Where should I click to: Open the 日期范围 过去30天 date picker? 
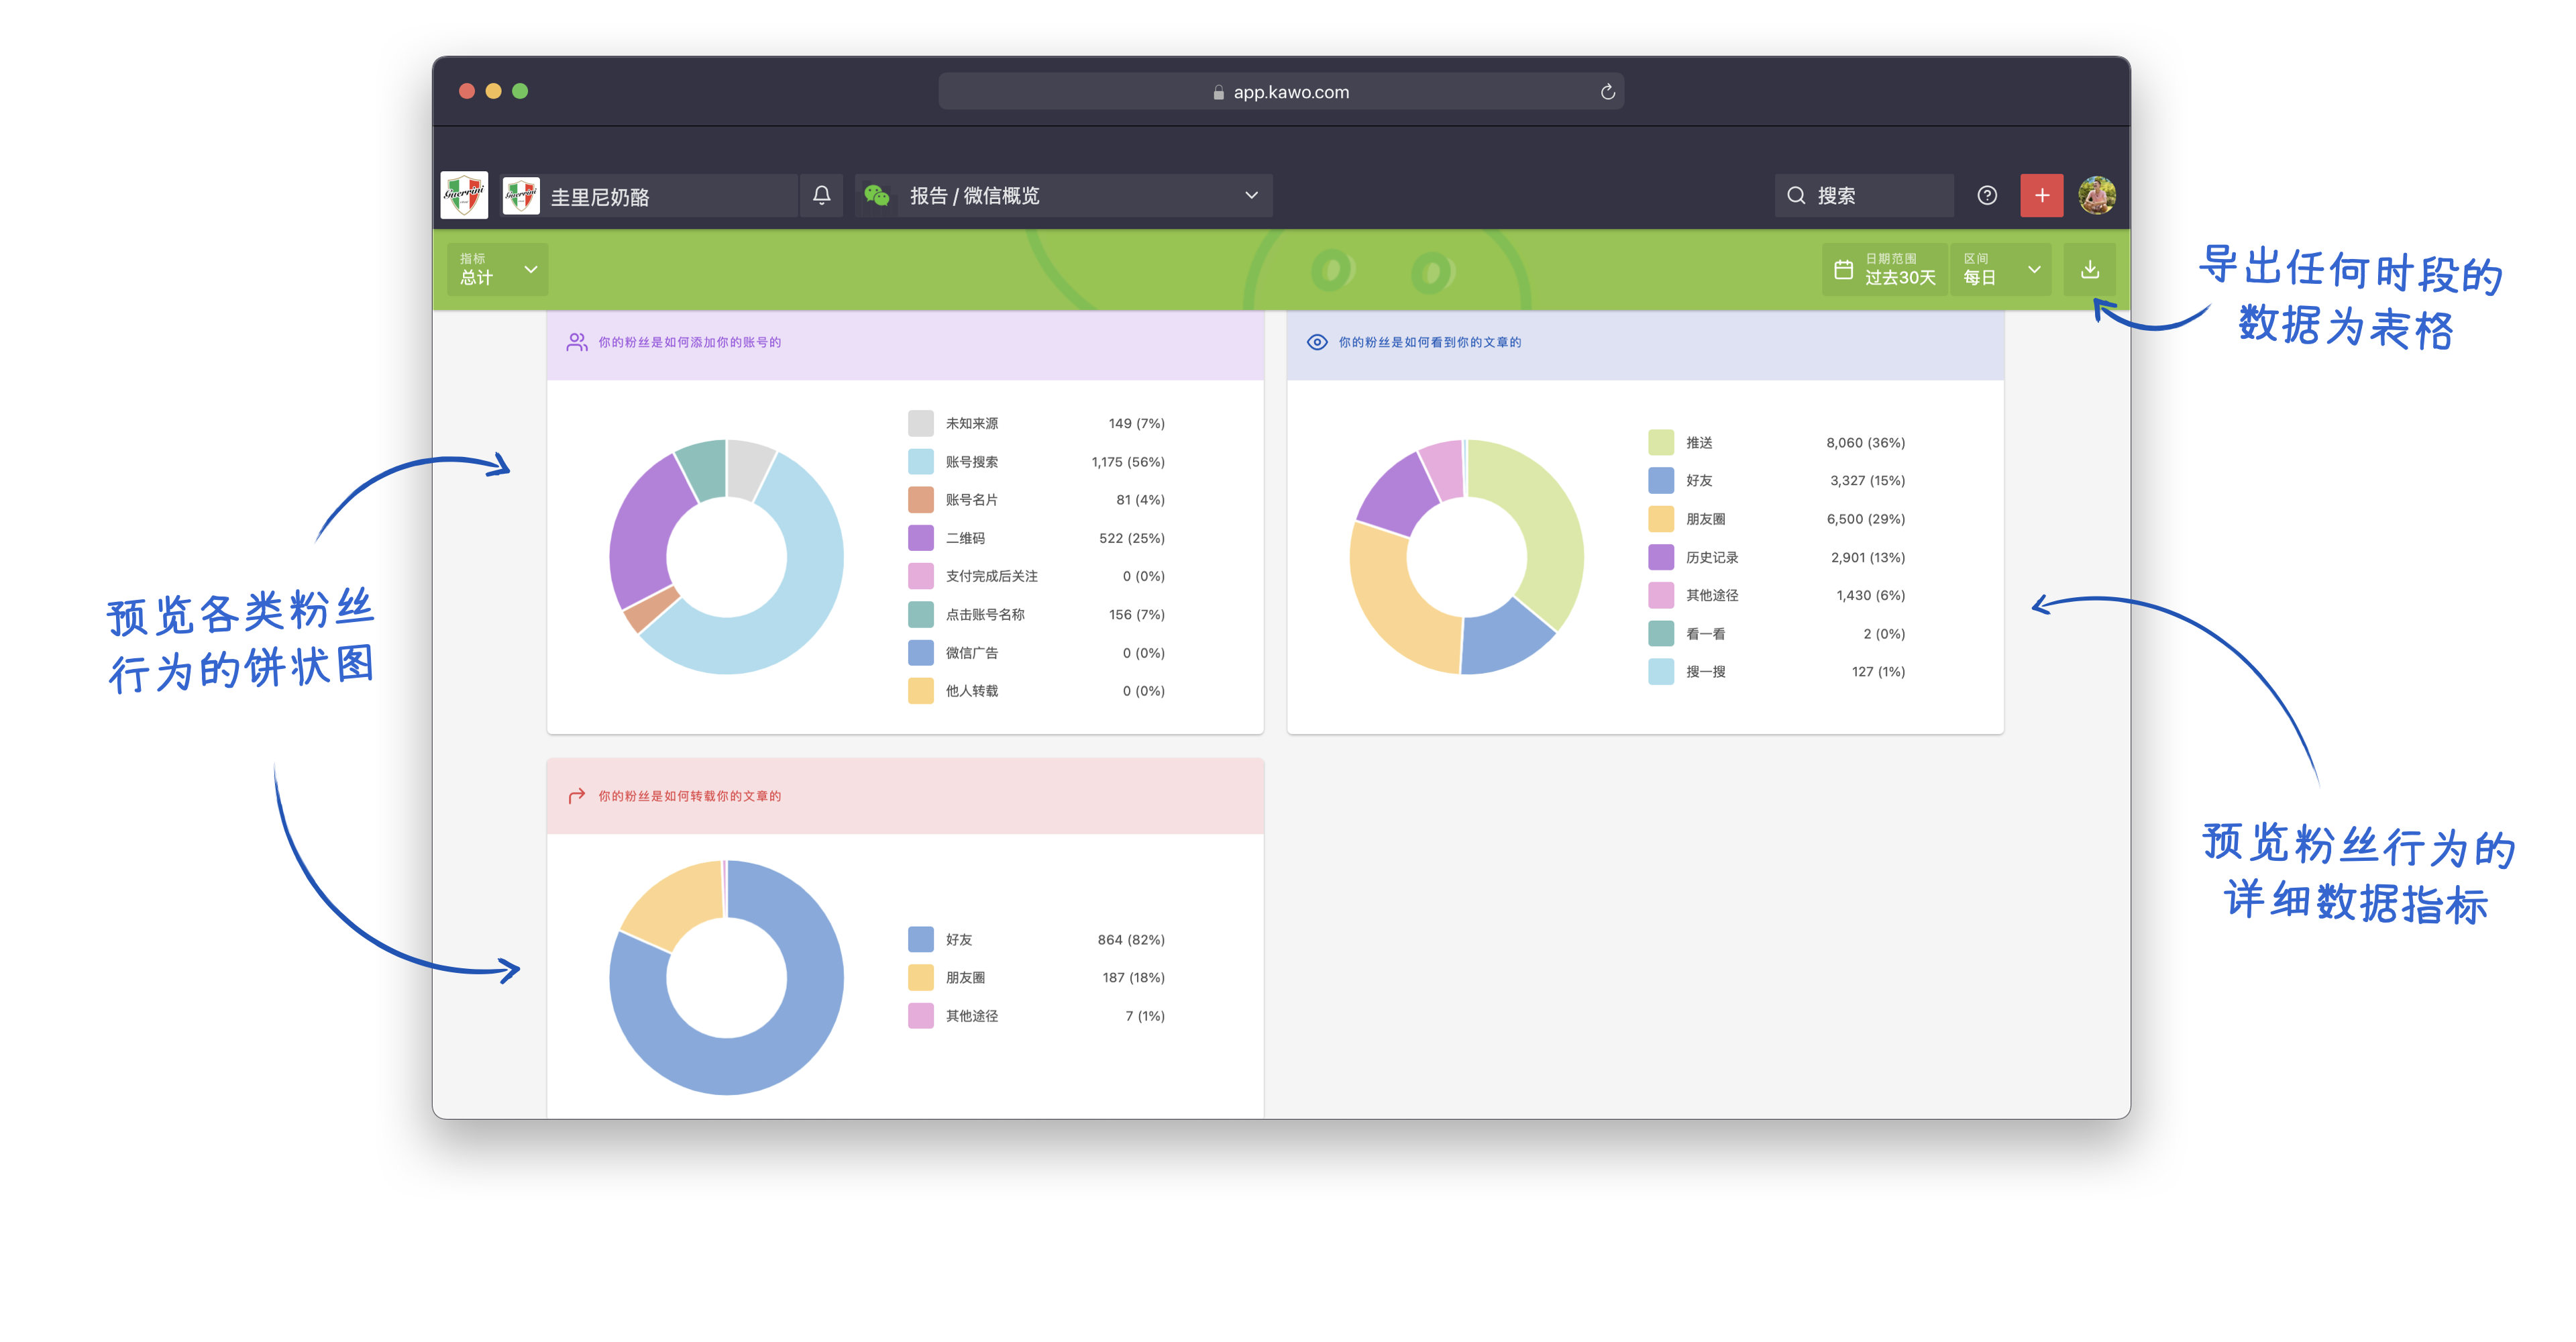(1884, 269)
